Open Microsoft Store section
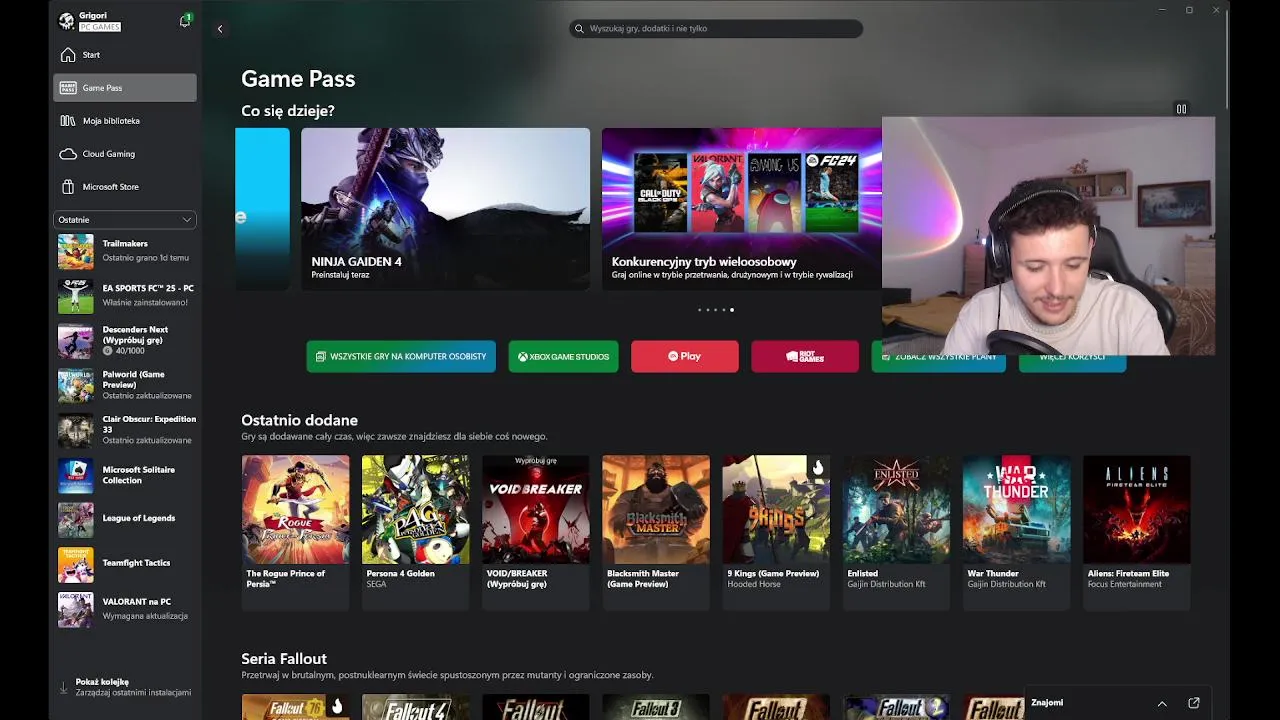 pyautogui.click(x=125, y=187)
